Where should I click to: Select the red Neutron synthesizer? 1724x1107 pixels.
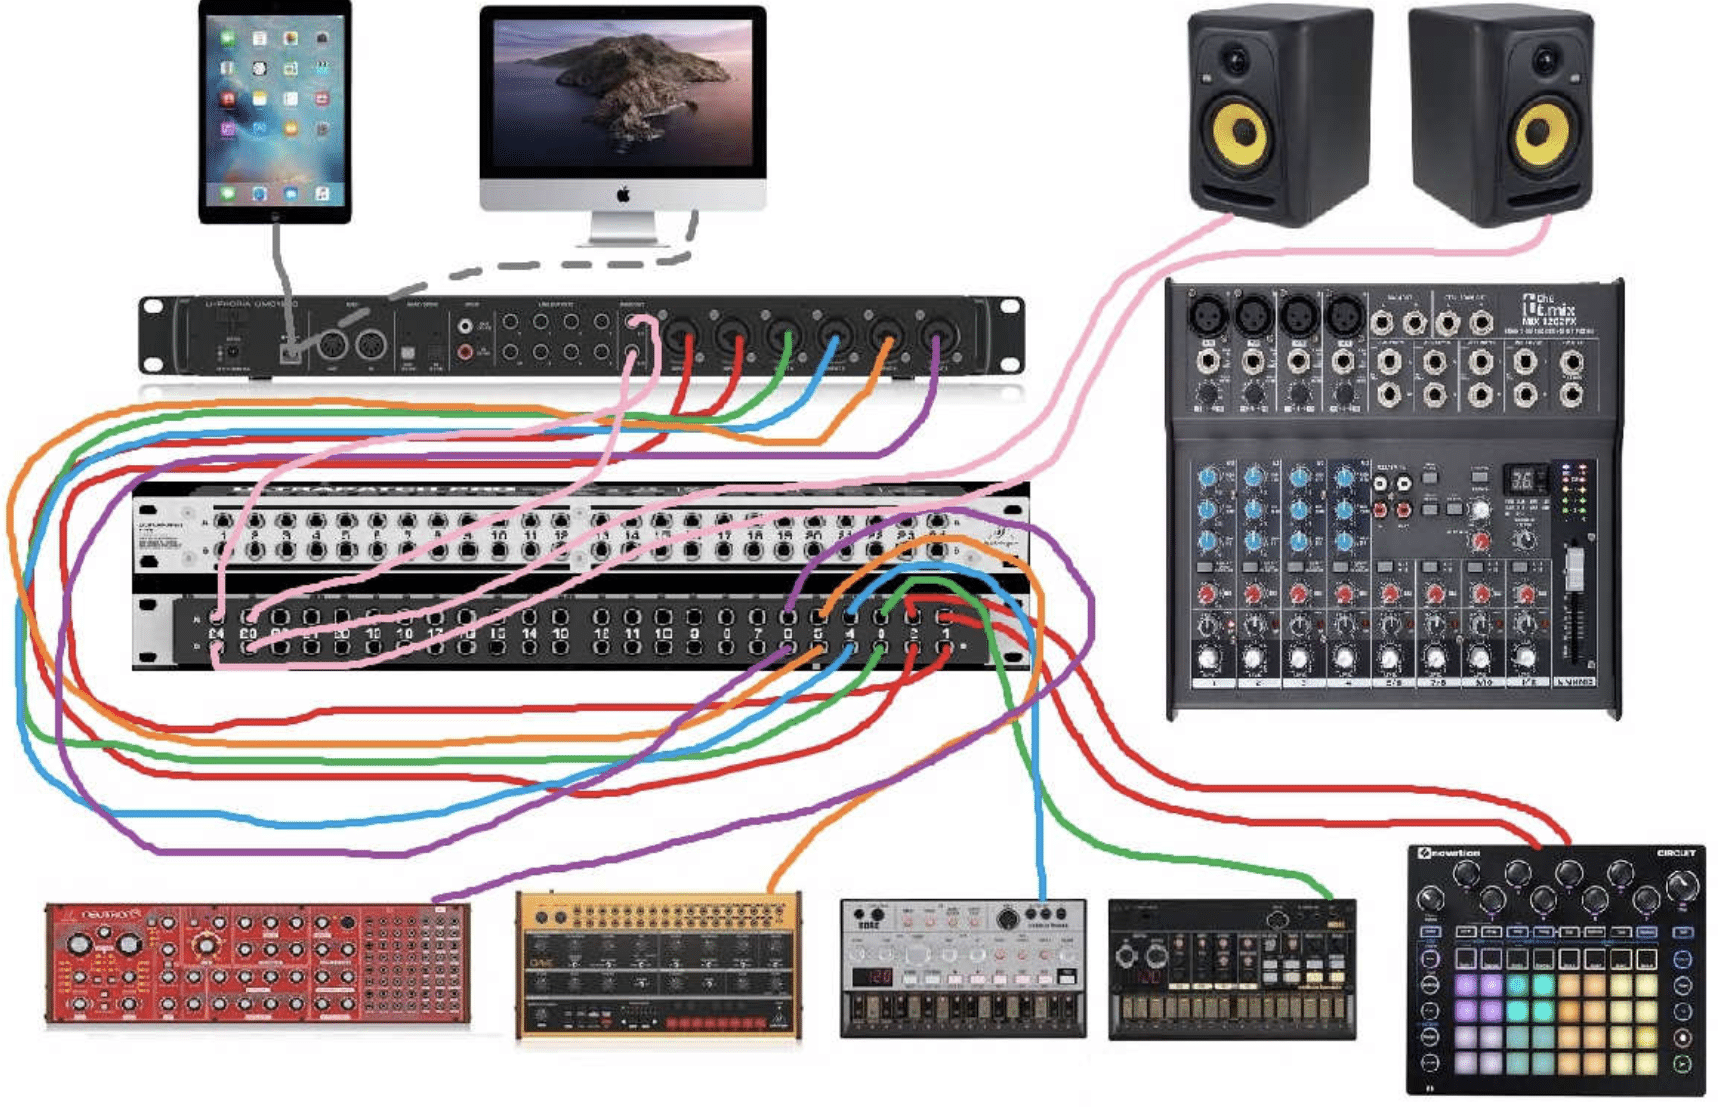pyautogui.click(x=258, y=965)
